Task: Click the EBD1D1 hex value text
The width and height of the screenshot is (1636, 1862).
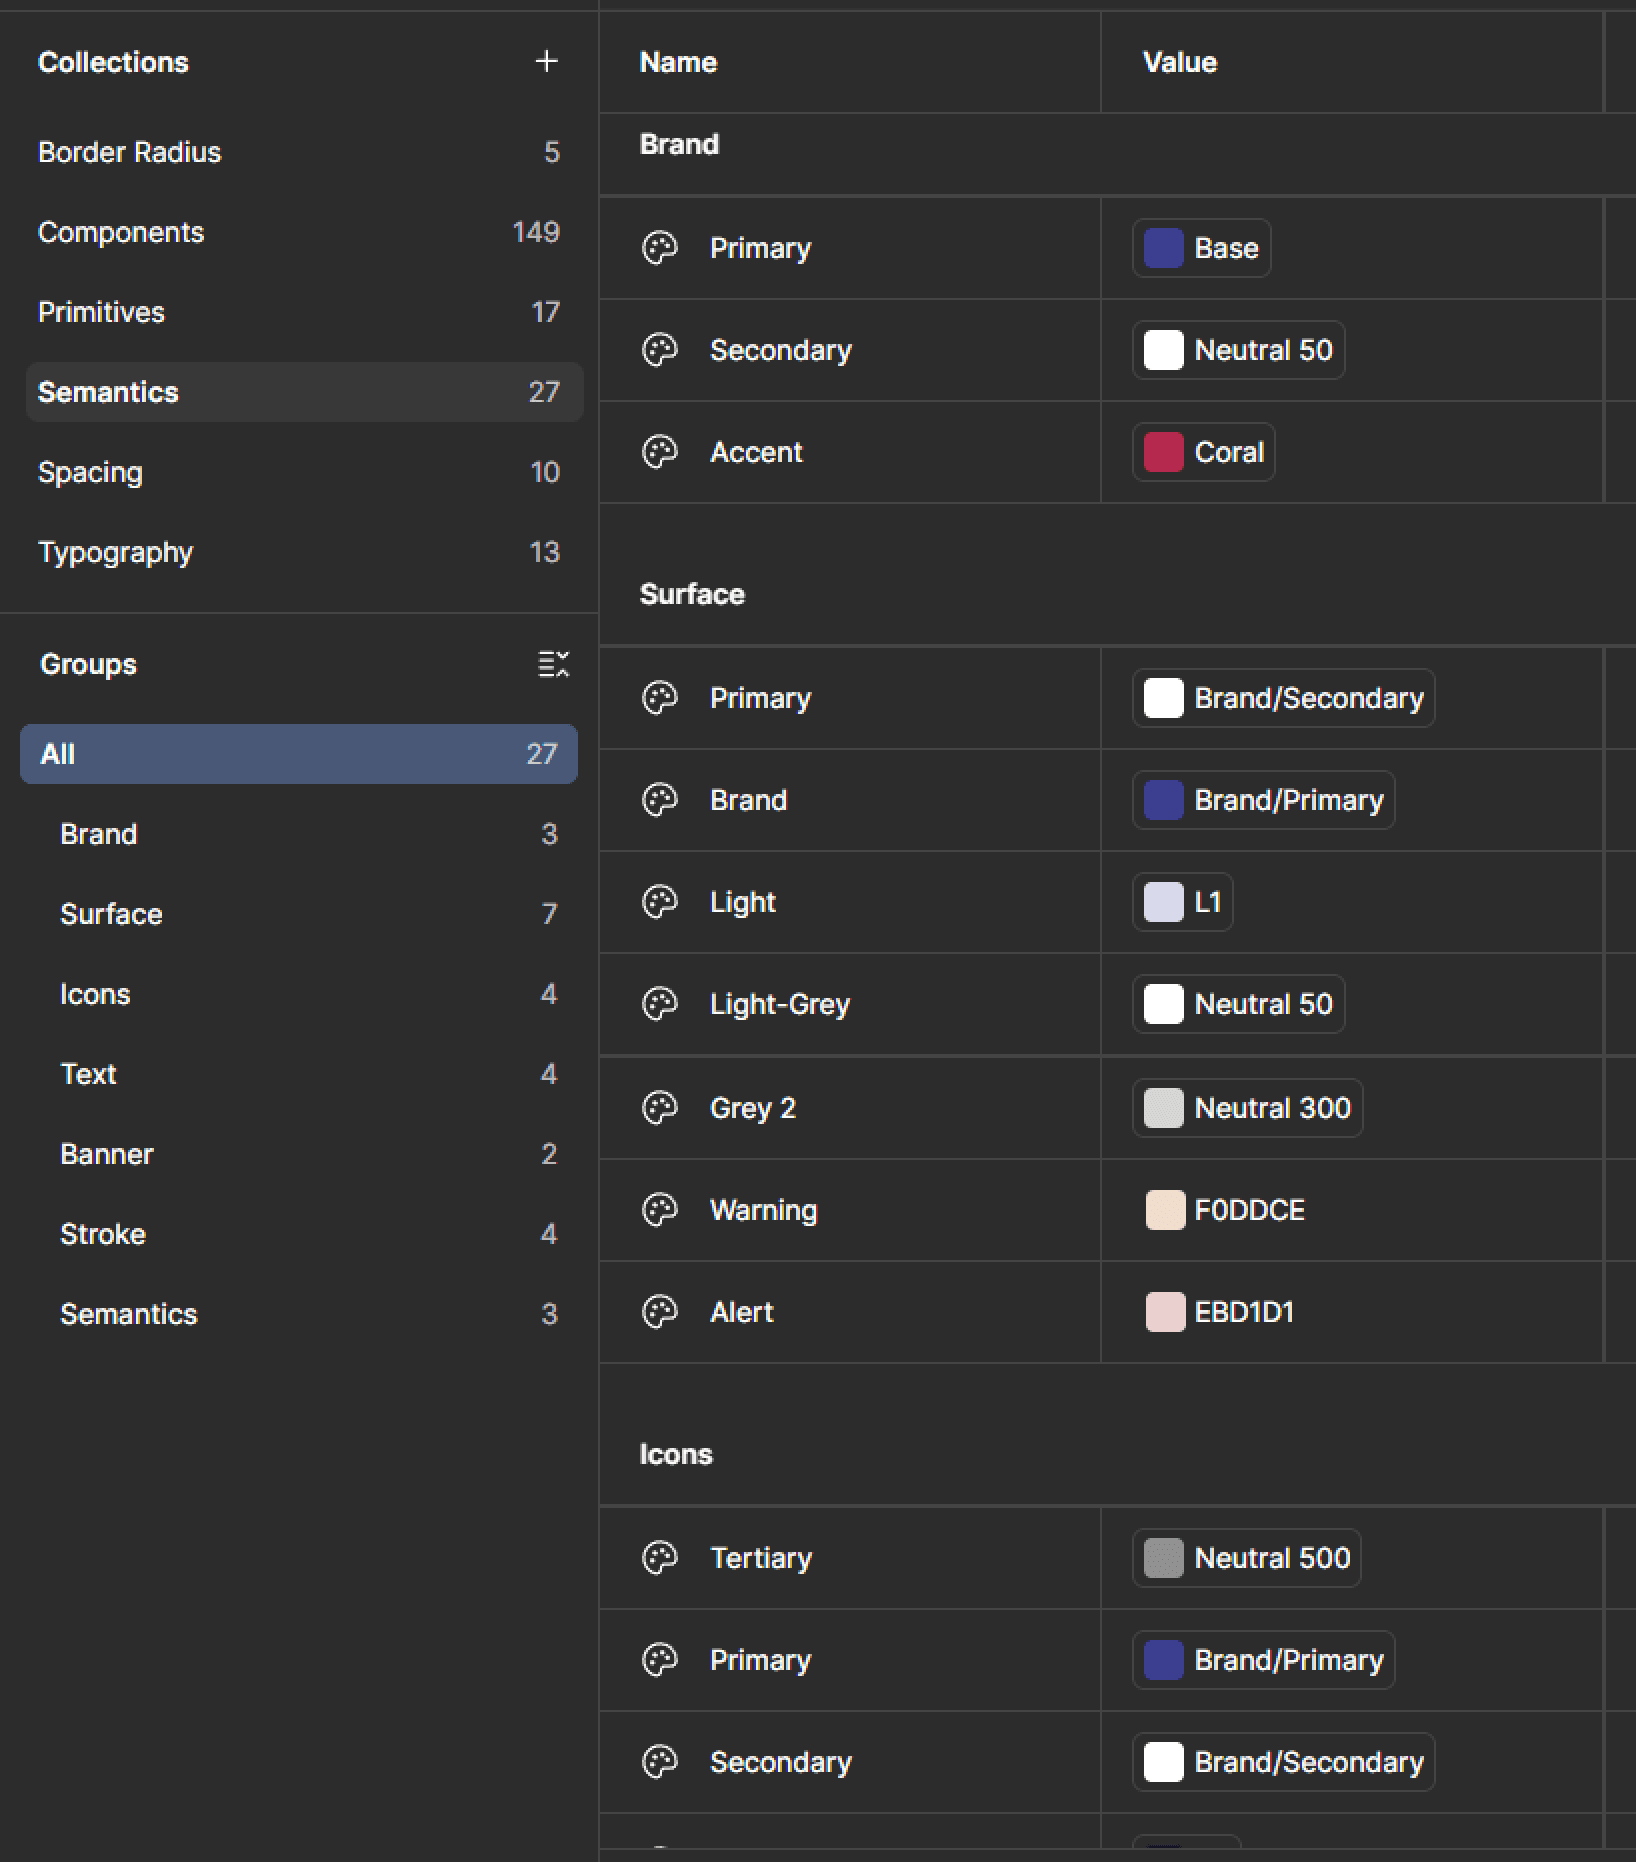Action: click(x=1245, y=1312)
